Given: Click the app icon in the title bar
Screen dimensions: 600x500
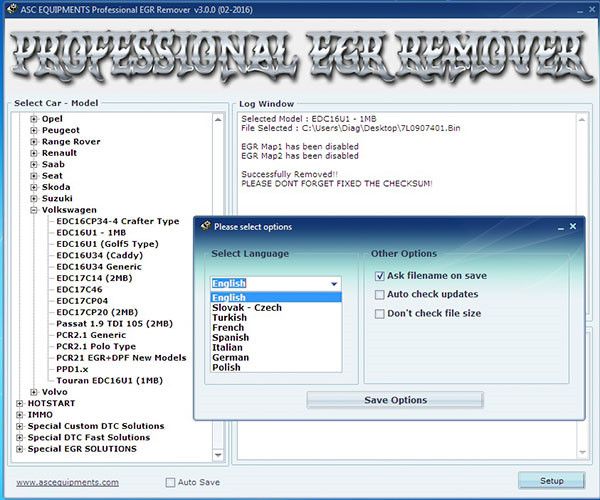Looking at the screenshot, I should click(x=10, y=10).
